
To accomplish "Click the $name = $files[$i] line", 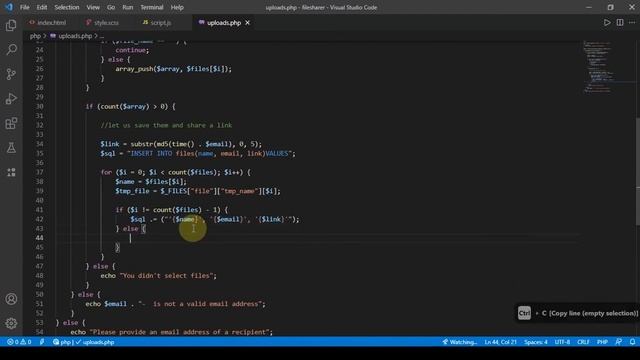I will click(x=151, y=182).
